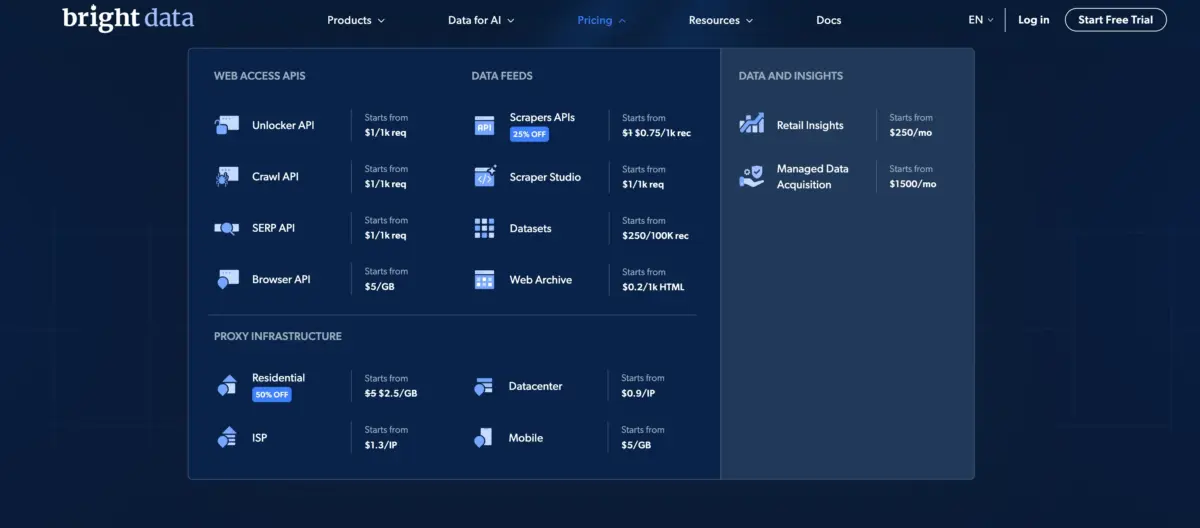Click the Log in link
The image size is (1200, 528).
pos(1034,20)
